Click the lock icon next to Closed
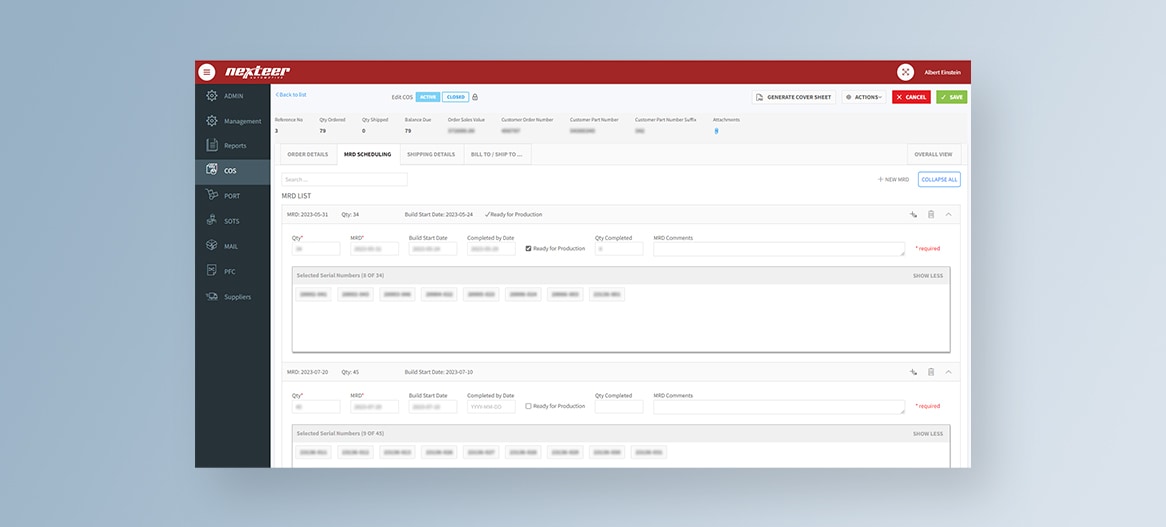 475,97
